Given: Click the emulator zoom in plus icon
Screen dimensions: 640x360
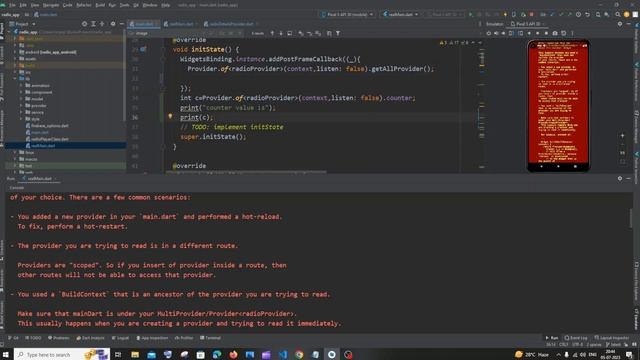Looking at the screenshot, I should 622,136.
